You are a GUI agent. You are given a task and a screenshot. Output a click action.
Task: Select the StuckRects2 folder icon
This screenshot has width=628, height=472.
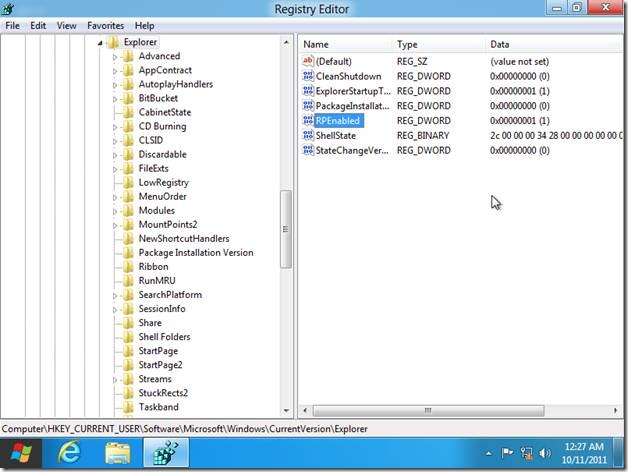[x=128, y=393]
